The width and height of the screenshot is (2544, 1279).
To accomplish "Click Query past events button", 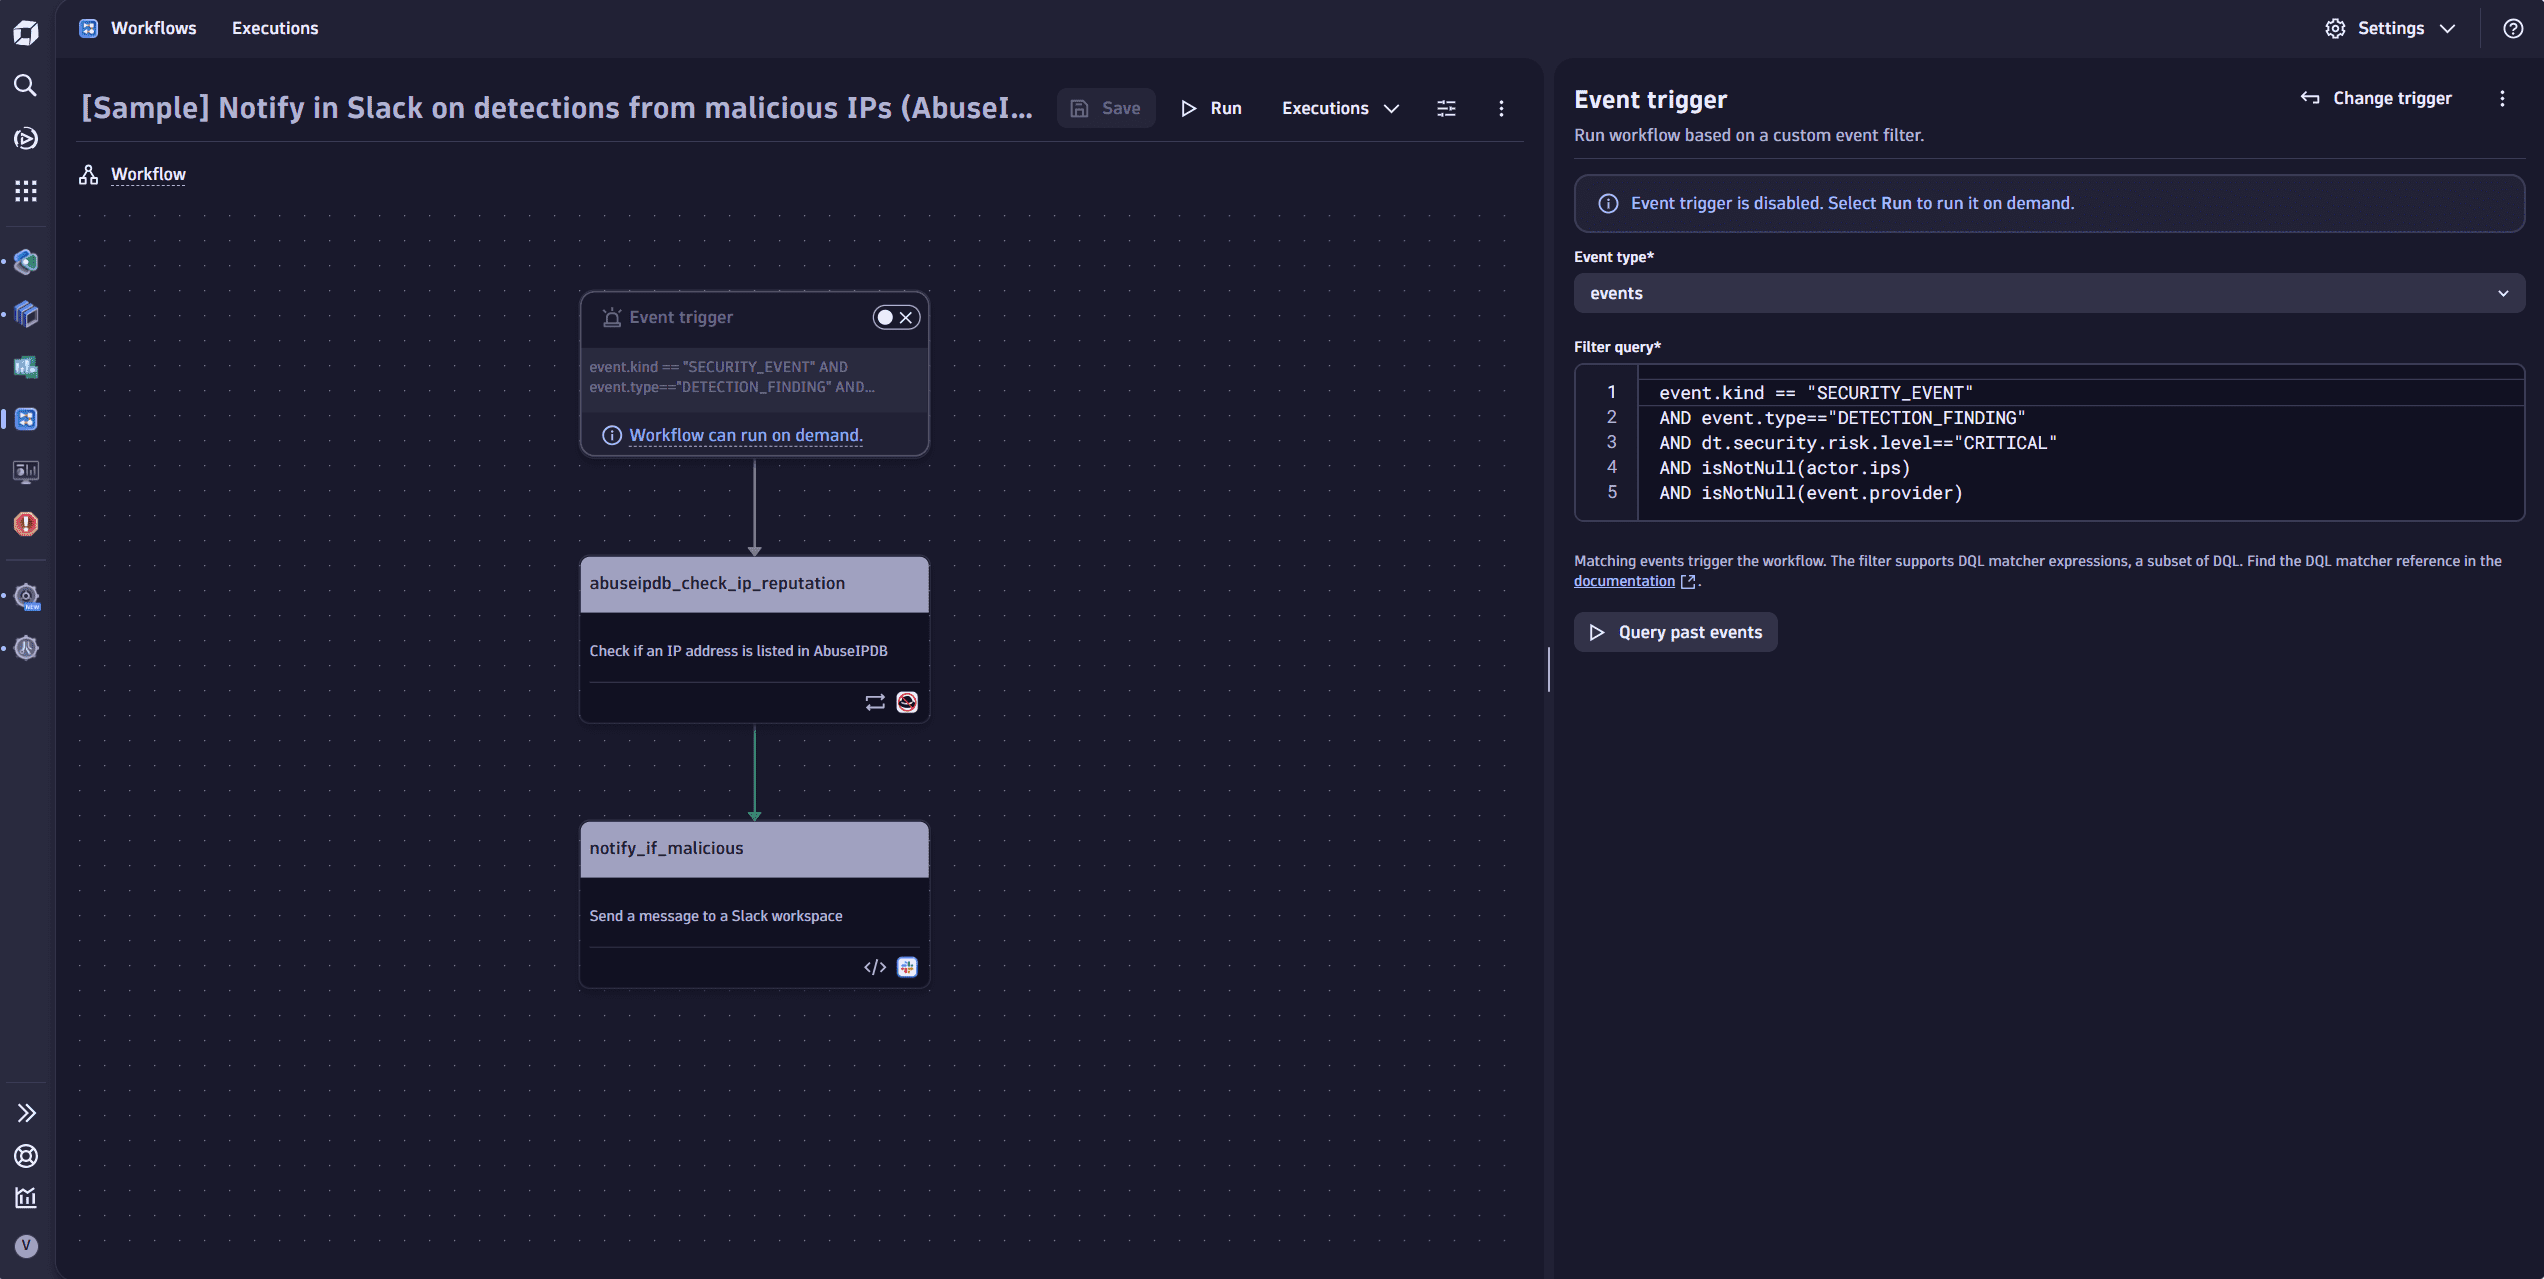I will [1676, 632].
